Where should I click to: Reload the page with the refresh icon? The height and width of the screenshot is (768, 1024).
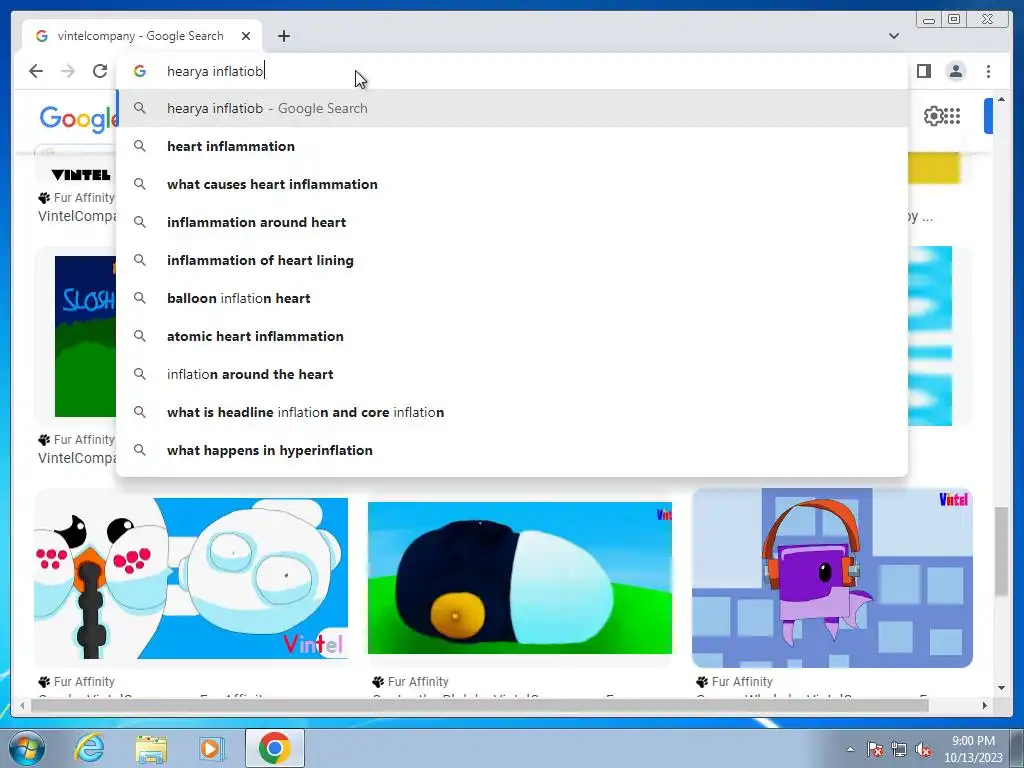point(99,71)
